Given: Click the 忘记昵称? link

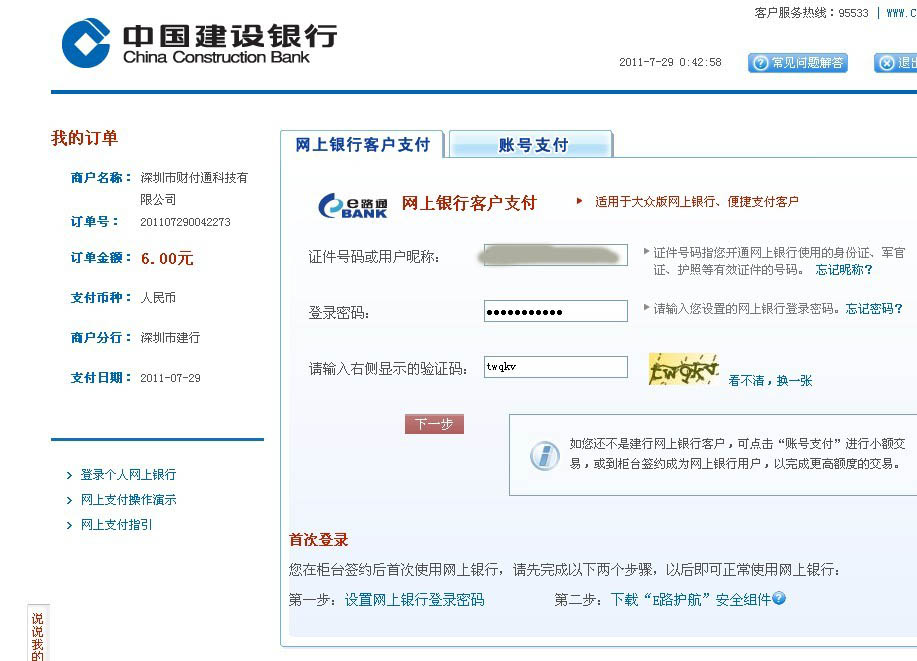Looking at the screenshot, I should tap(844, 270).
